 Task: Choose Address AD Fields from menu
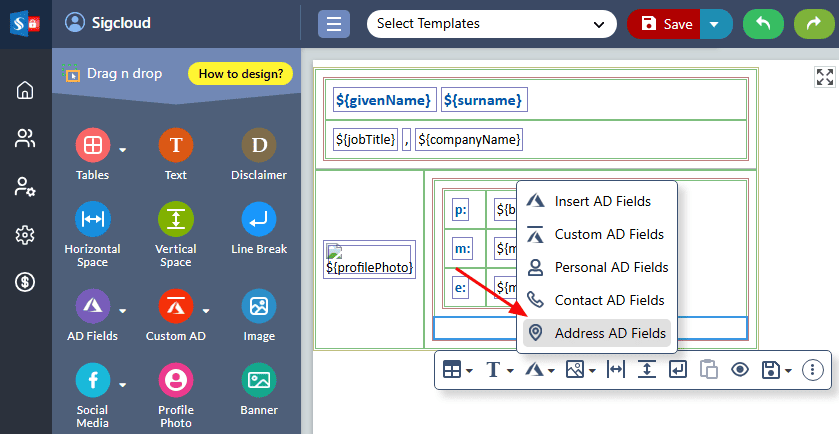coord(597,333)
